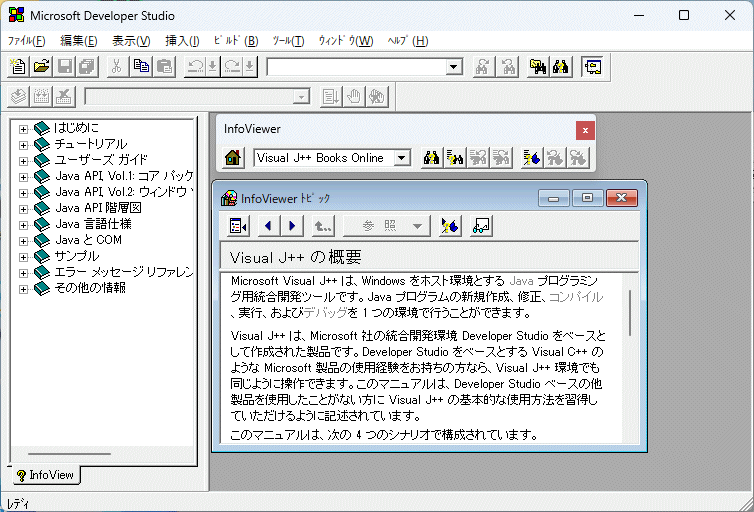Open the ファイル(F) menu
The width and height of the screenshot is (754, 512).
point(26,41)
